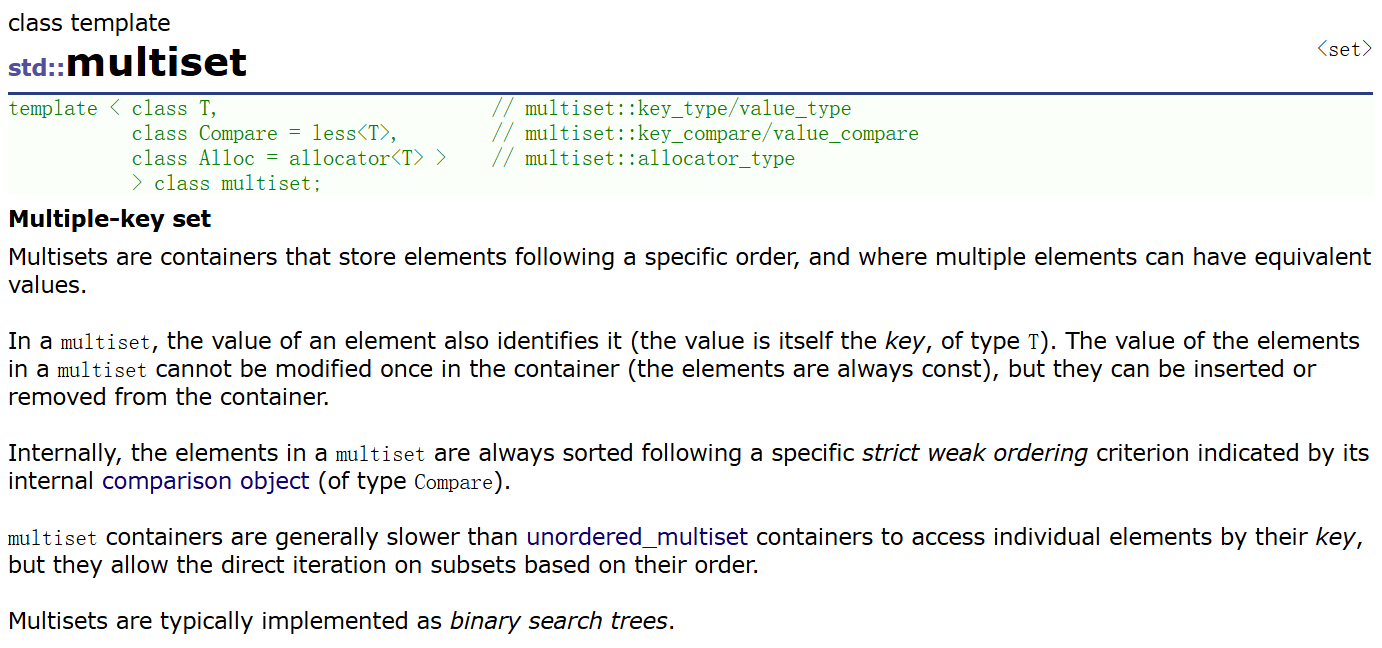Click the multiset::allocator_type comment
The width and height of the screenshot is (1382, 648).
click(643, 159)
